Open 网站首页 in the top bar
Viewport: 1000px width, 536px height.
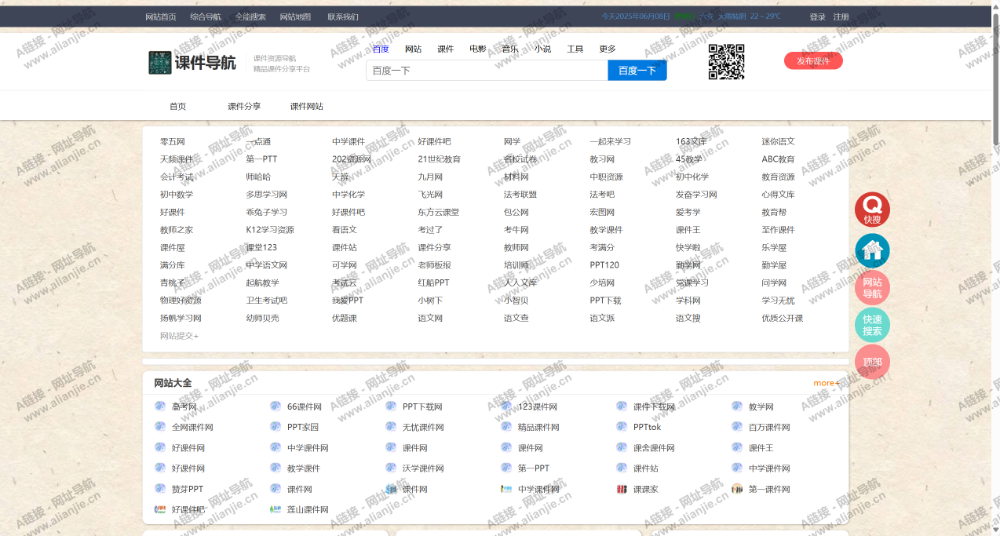pos(161,17)
